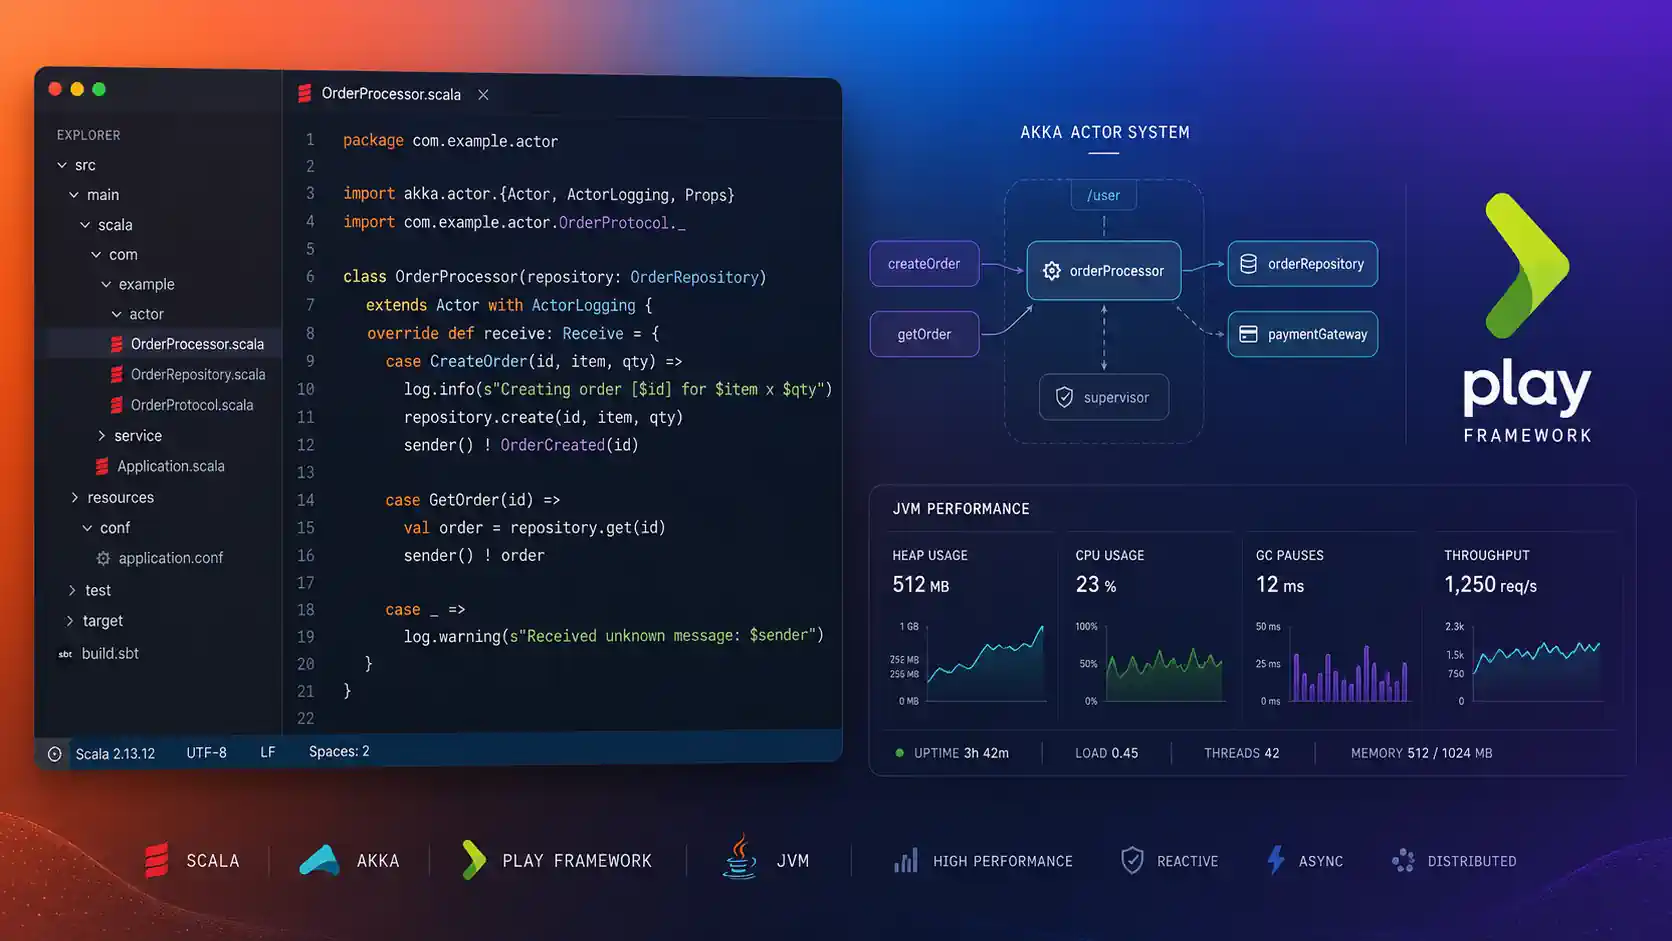Collapse the main folder chevron
1672x941 pixels.
74,195
